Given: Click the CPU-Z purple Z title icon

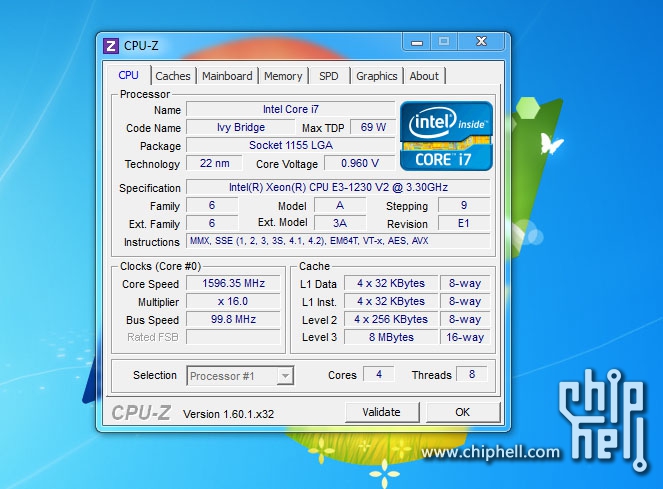Looking at the screenshot, I should pyautogui.click(x=111, y=46).
